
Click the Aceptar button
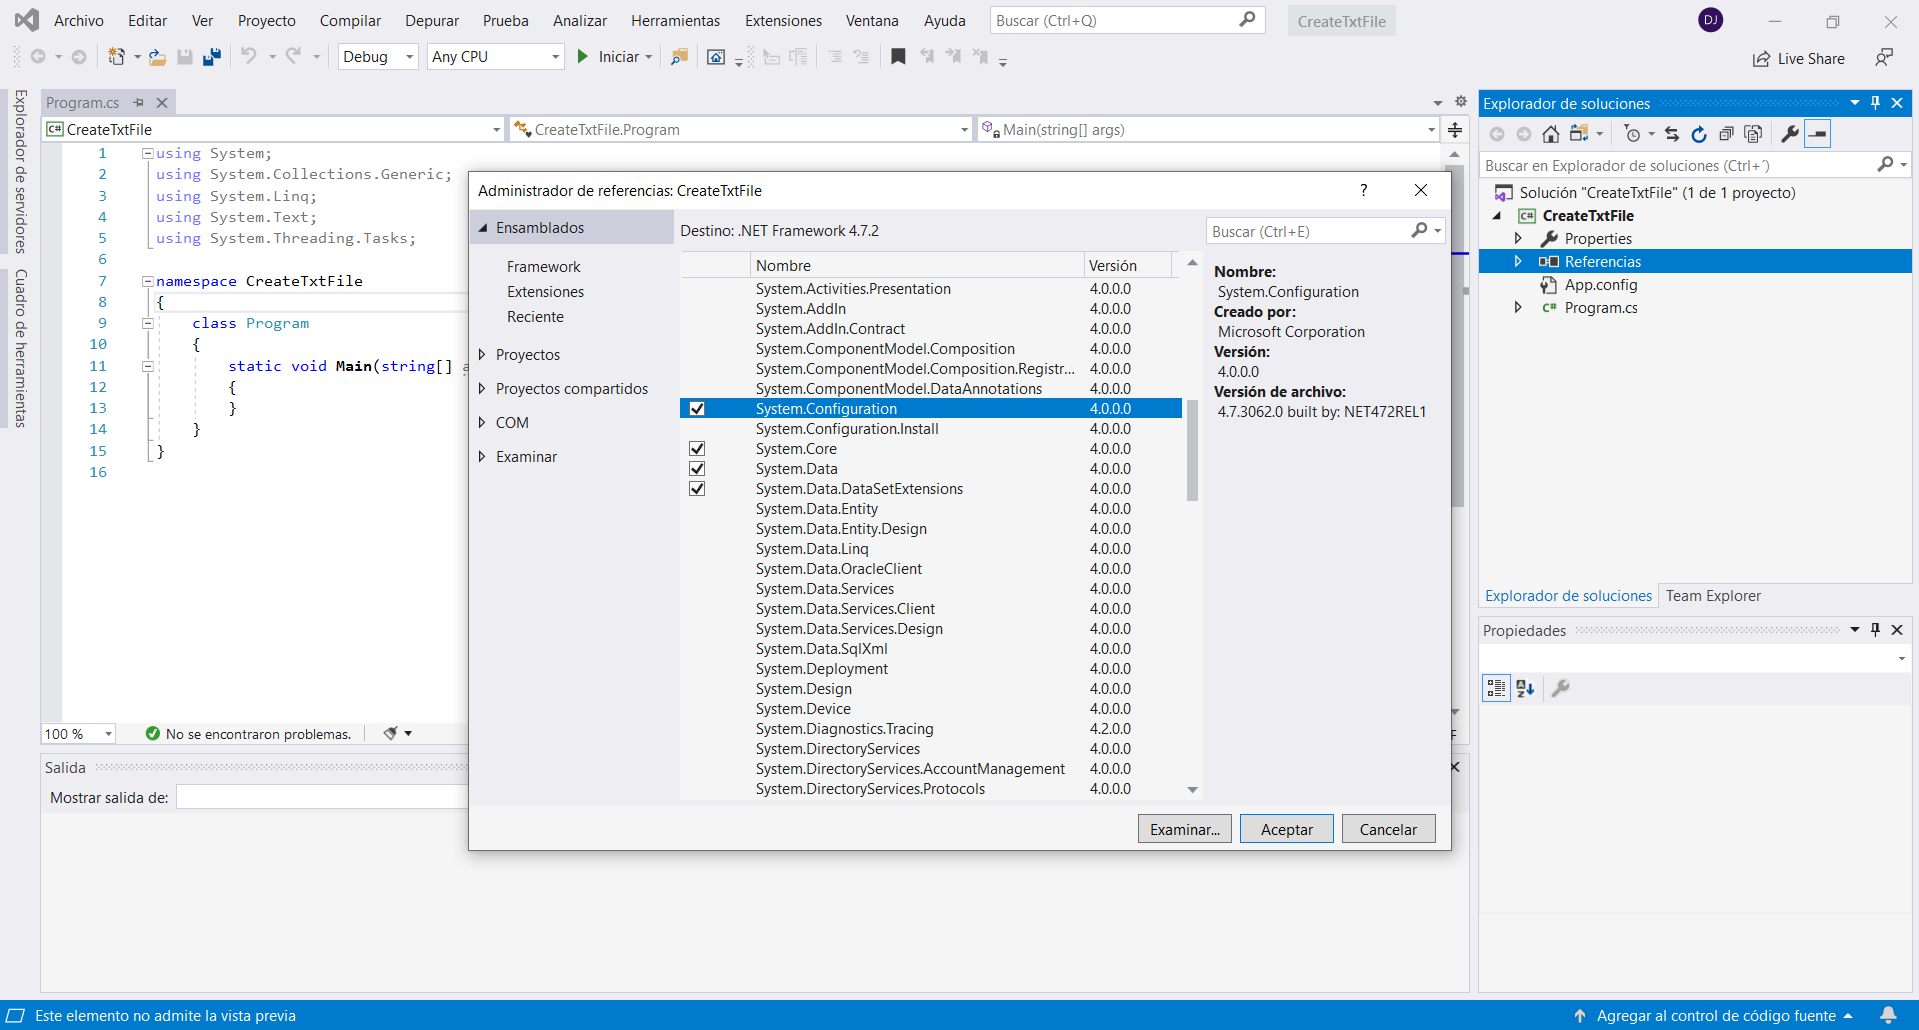click(1286, 829)
